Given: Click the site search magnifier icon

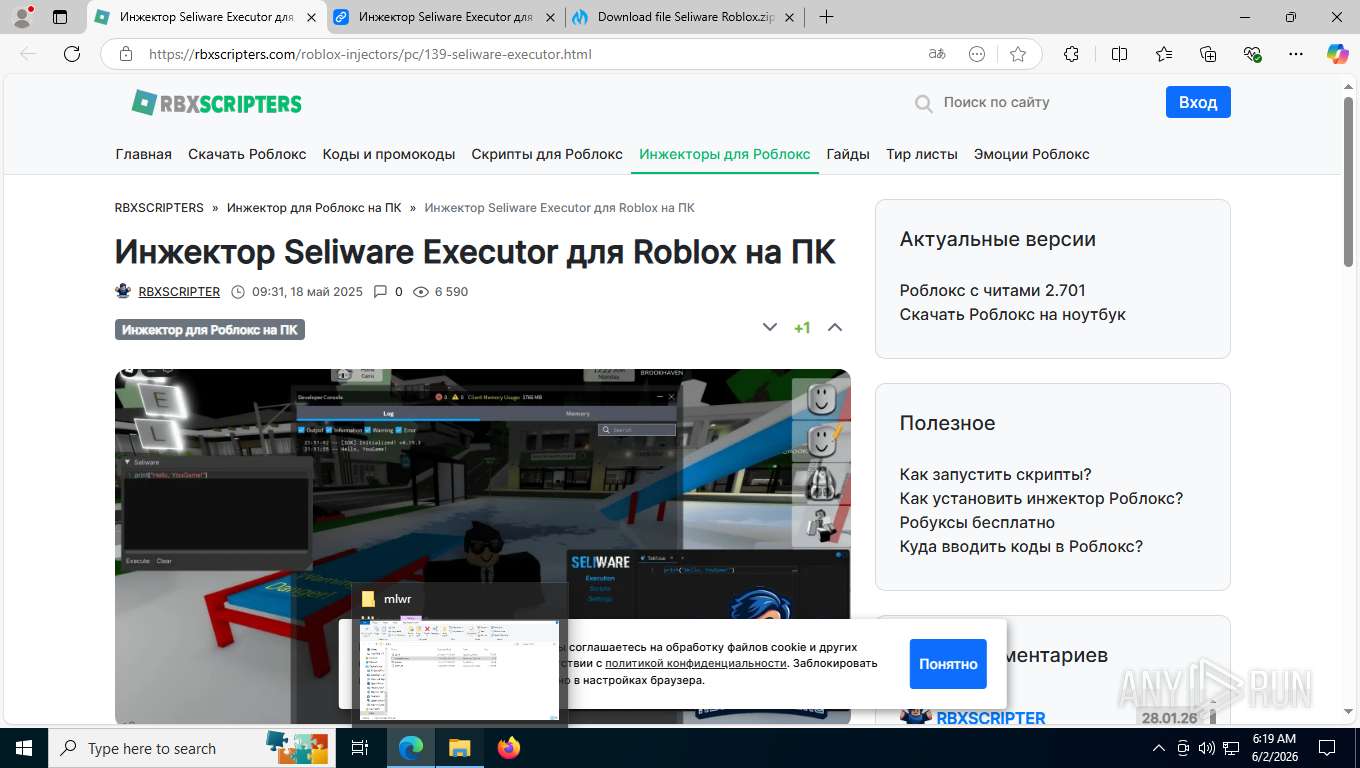Looking at the screenshot, I should (x=923, y=102).
